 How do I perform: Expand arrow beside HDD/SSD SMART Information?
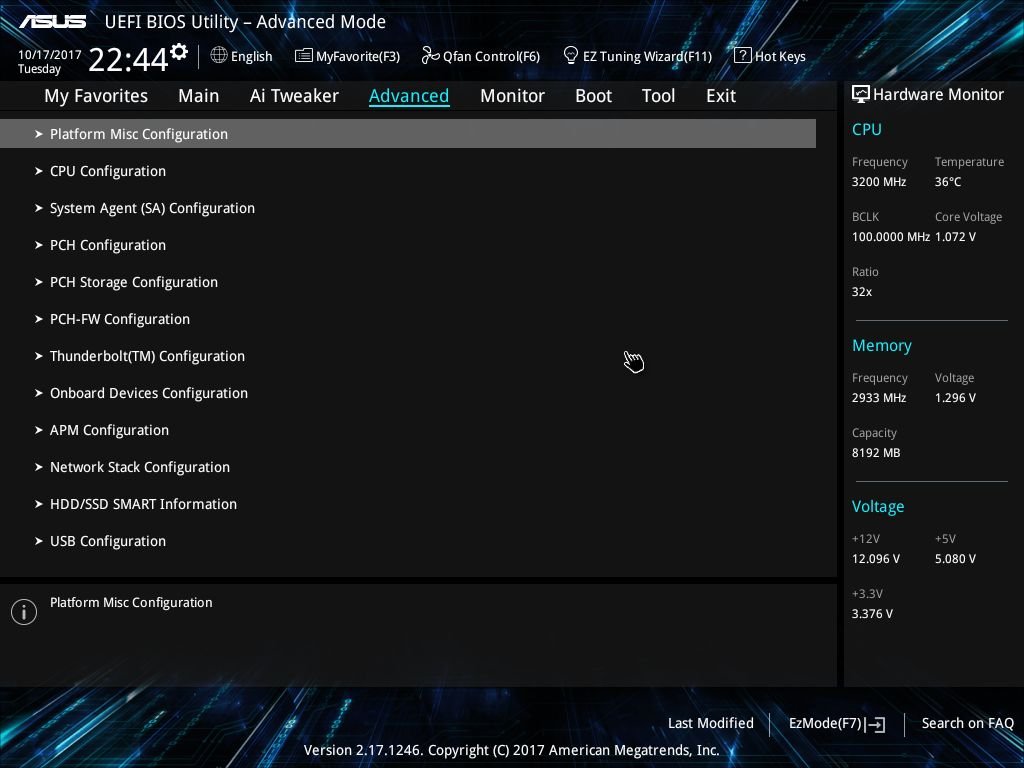(39, 504)
